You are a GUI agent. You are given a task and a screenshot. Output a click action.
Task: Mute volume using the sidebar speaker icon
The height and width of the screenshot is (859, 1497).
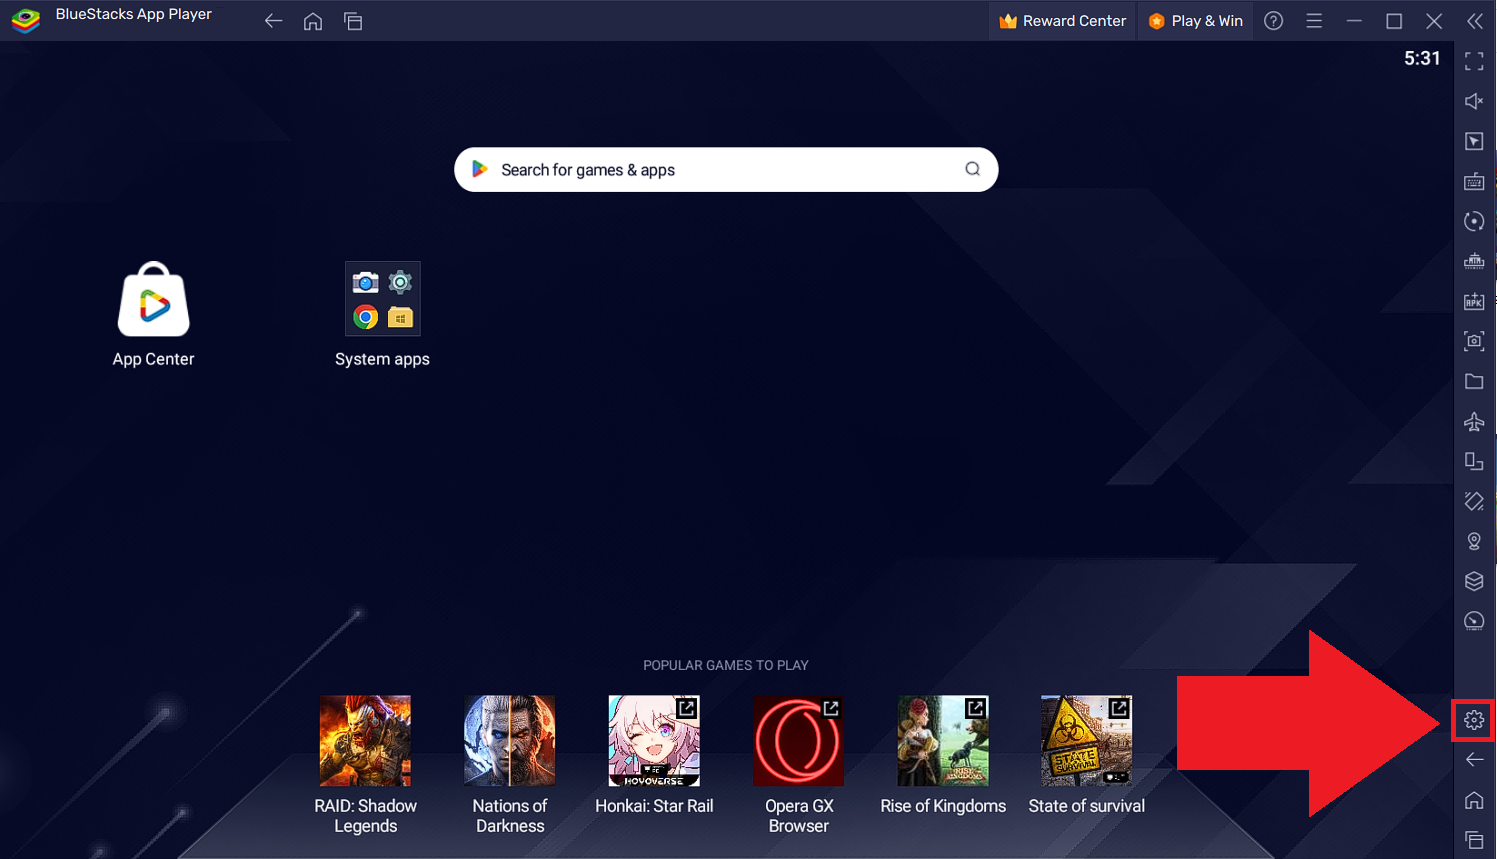(1473, 101)
